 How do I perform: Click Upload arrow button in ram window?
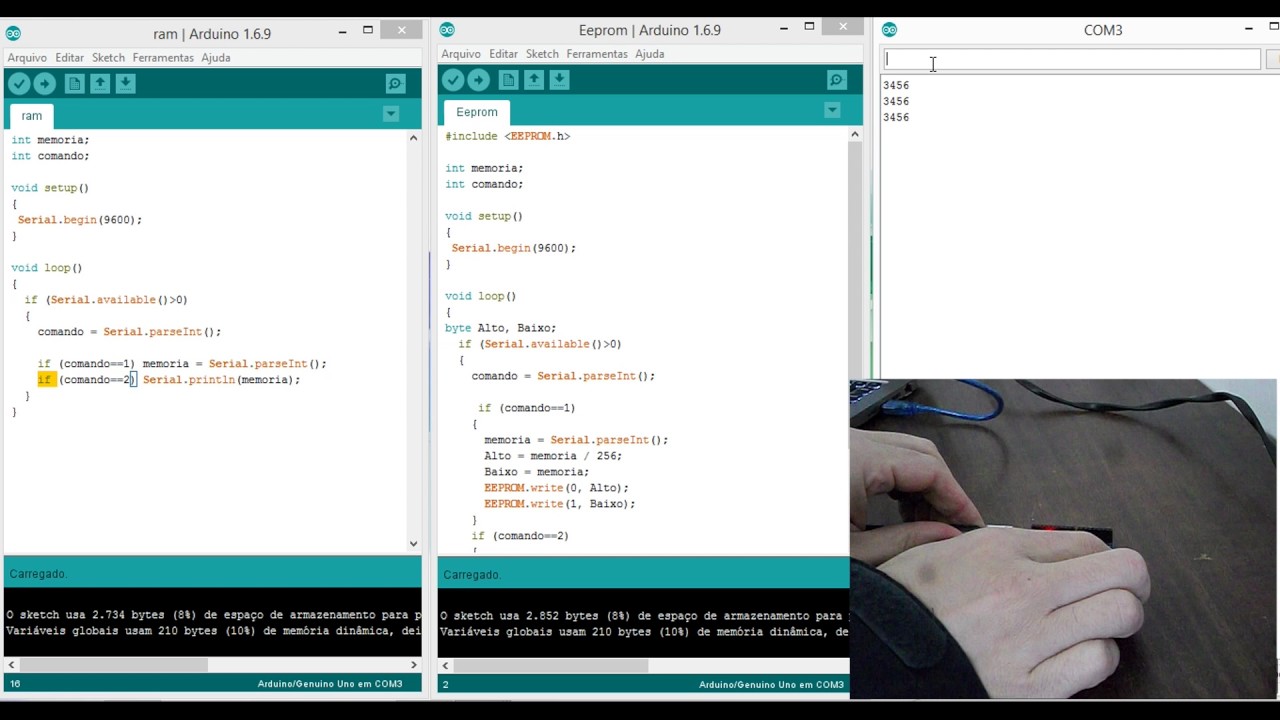click(45, 84)
